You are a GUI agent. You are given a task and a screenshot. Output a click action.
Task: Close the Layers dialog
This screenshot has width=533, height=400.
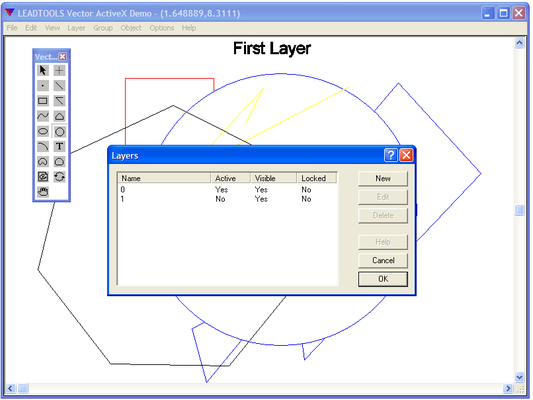pos(406,155)
